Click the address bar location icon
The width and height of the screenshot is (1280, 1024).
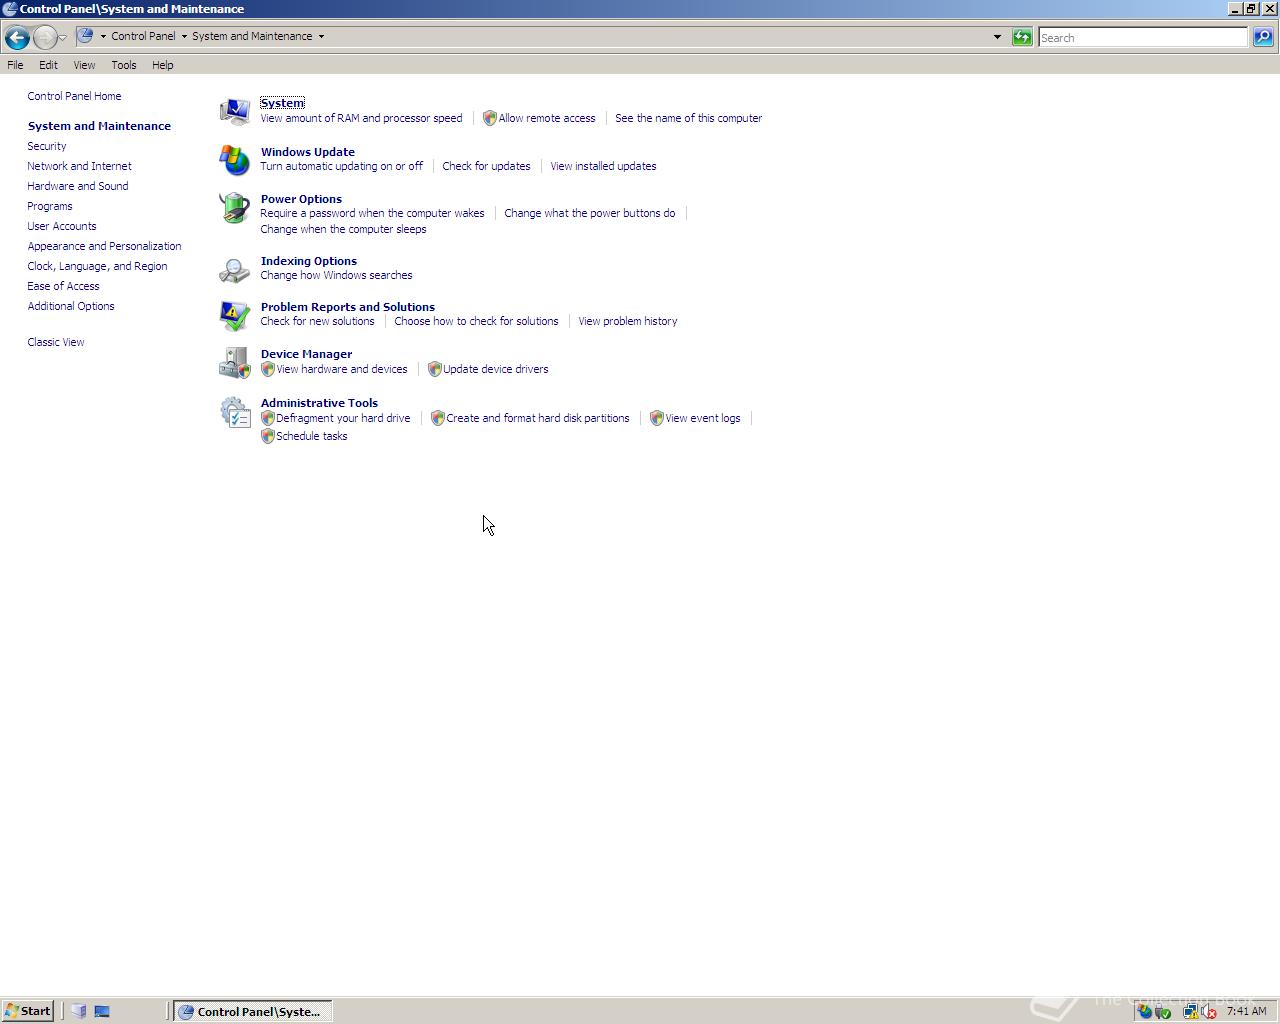coord(86,36)
